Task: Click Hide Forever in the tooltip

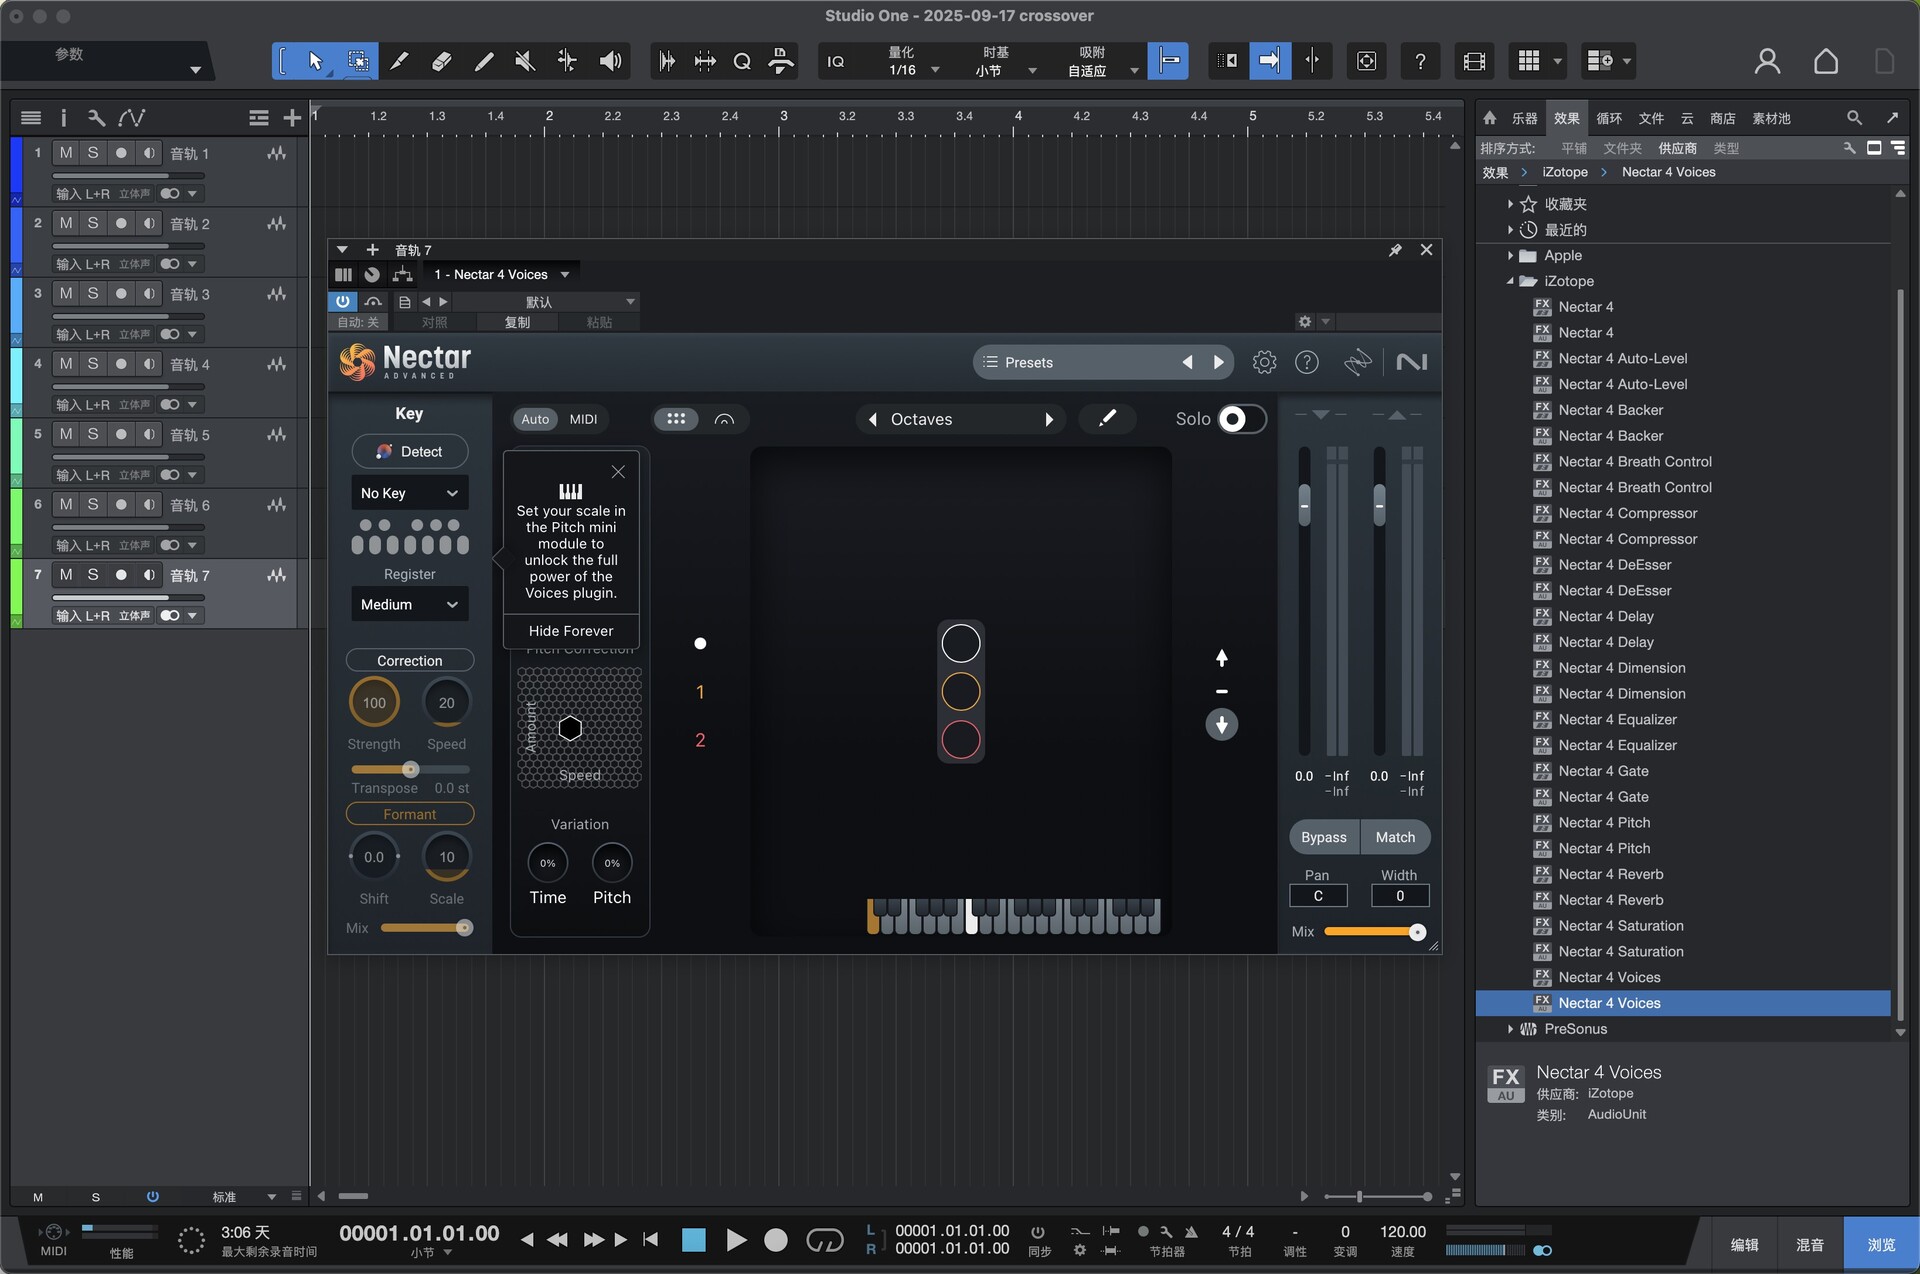Action: coord(571,631)
